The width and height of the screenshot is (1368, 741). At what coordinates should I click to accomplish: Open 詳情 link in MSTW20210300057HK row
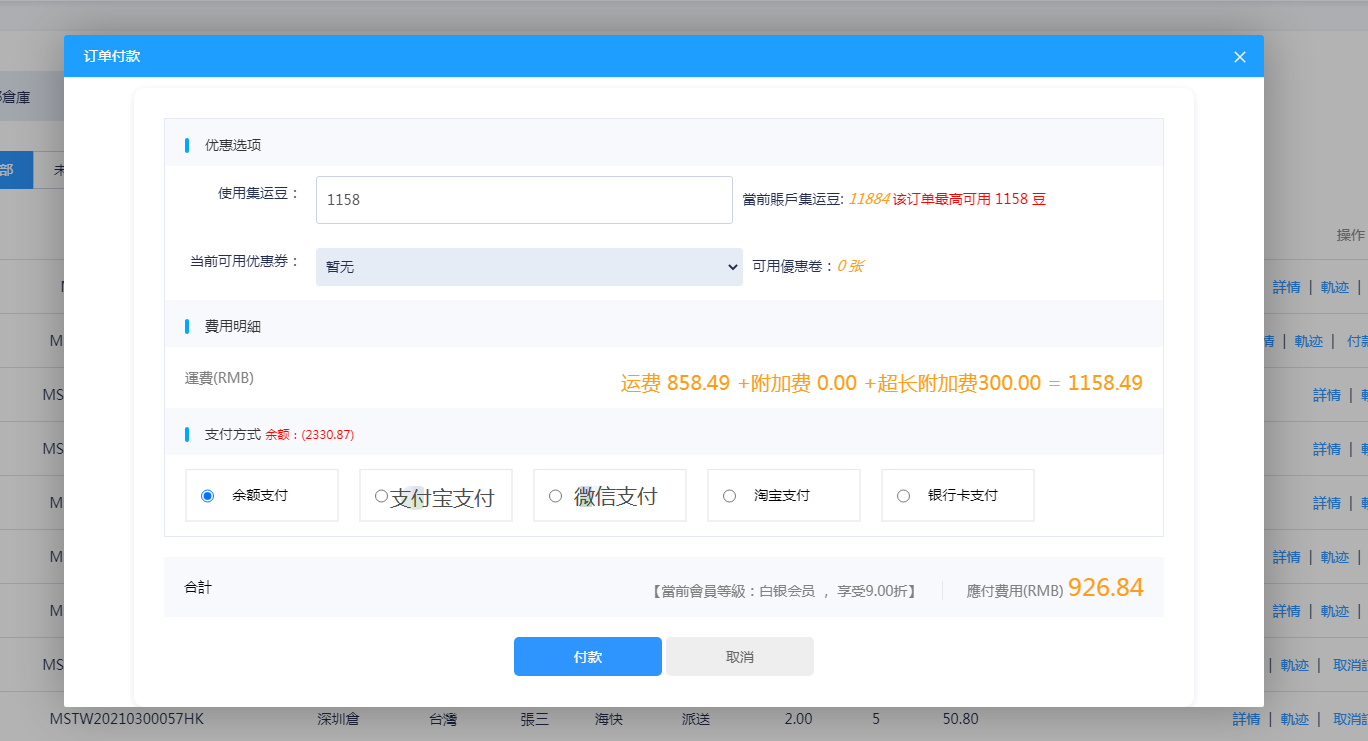[x=1246, y=719]
